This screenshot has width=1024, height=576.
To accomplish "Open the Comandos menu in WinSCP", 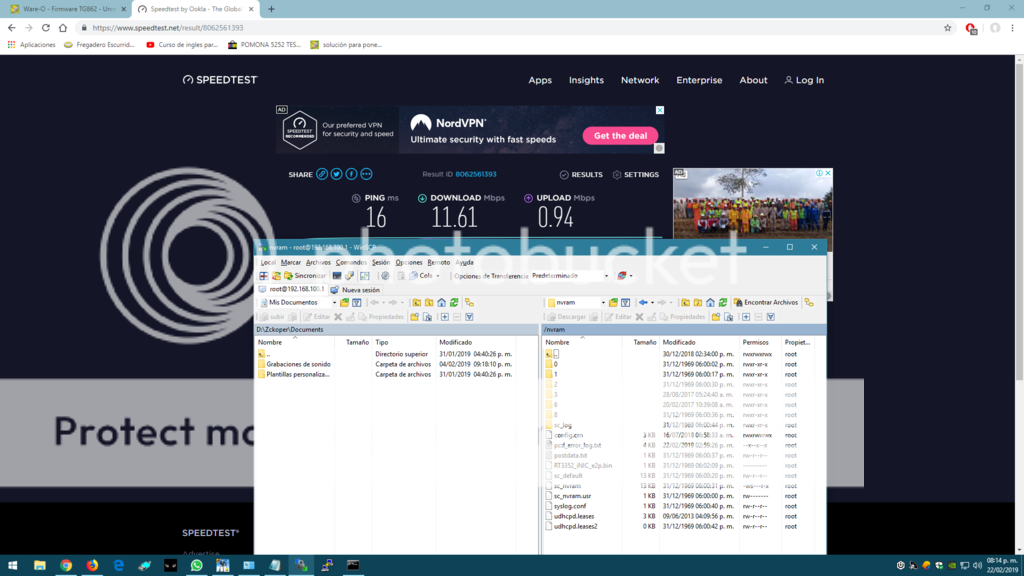I will pos(350,262).
